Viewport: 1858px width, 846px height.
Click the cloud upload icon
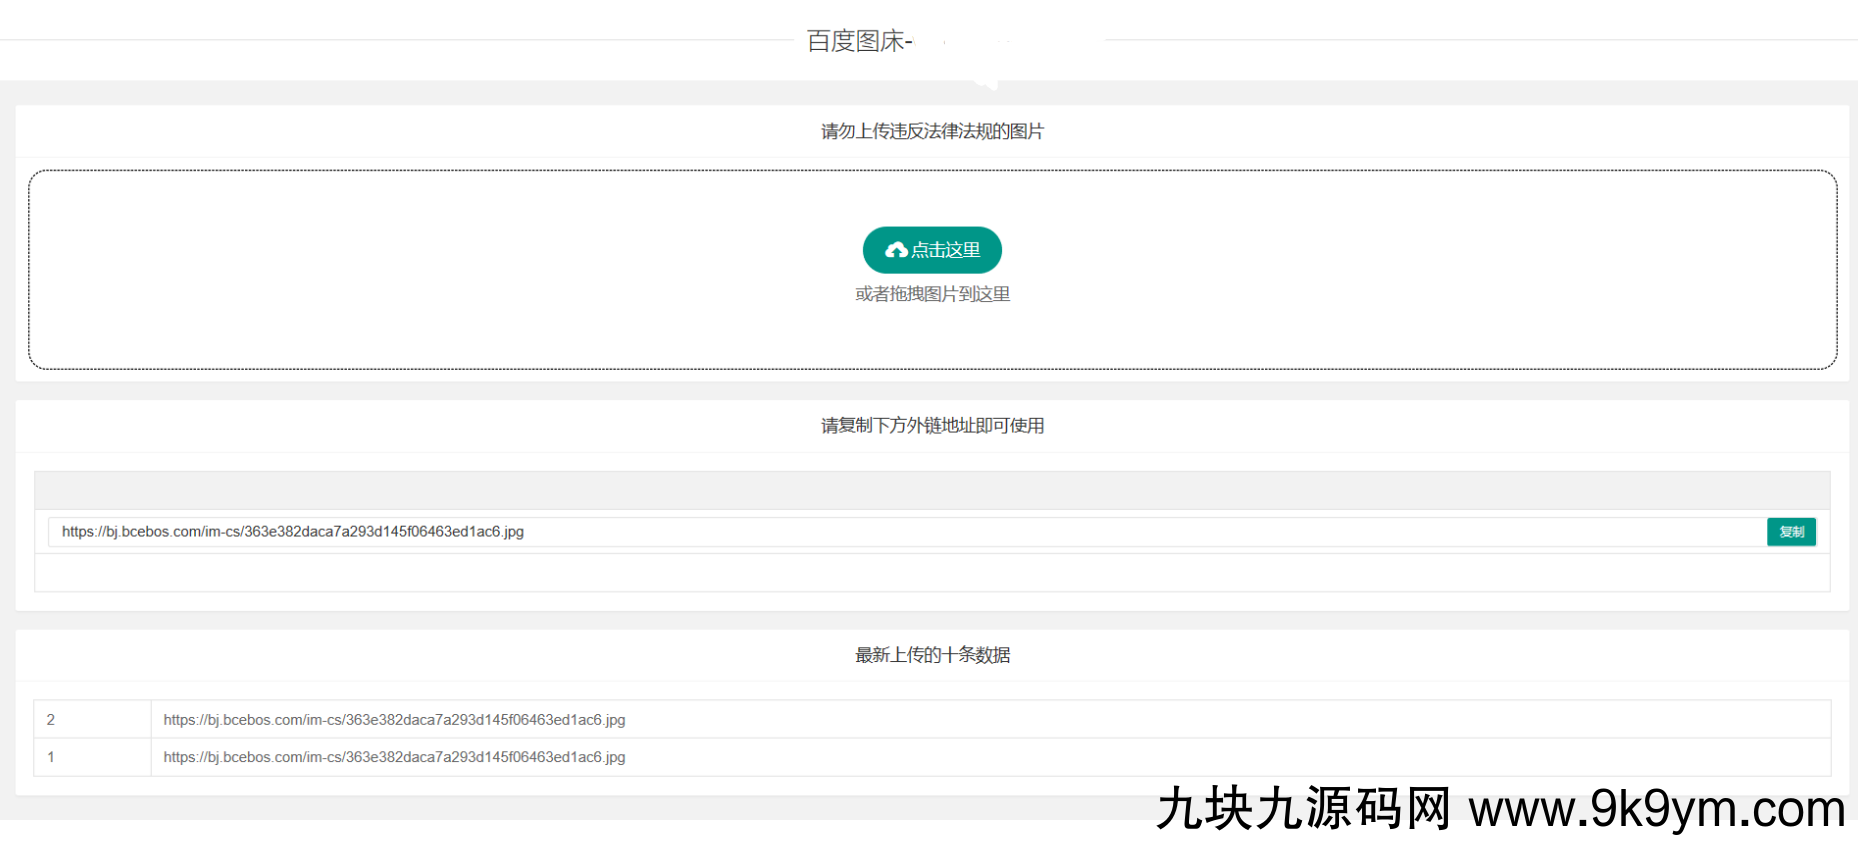[x=896, y=250]
